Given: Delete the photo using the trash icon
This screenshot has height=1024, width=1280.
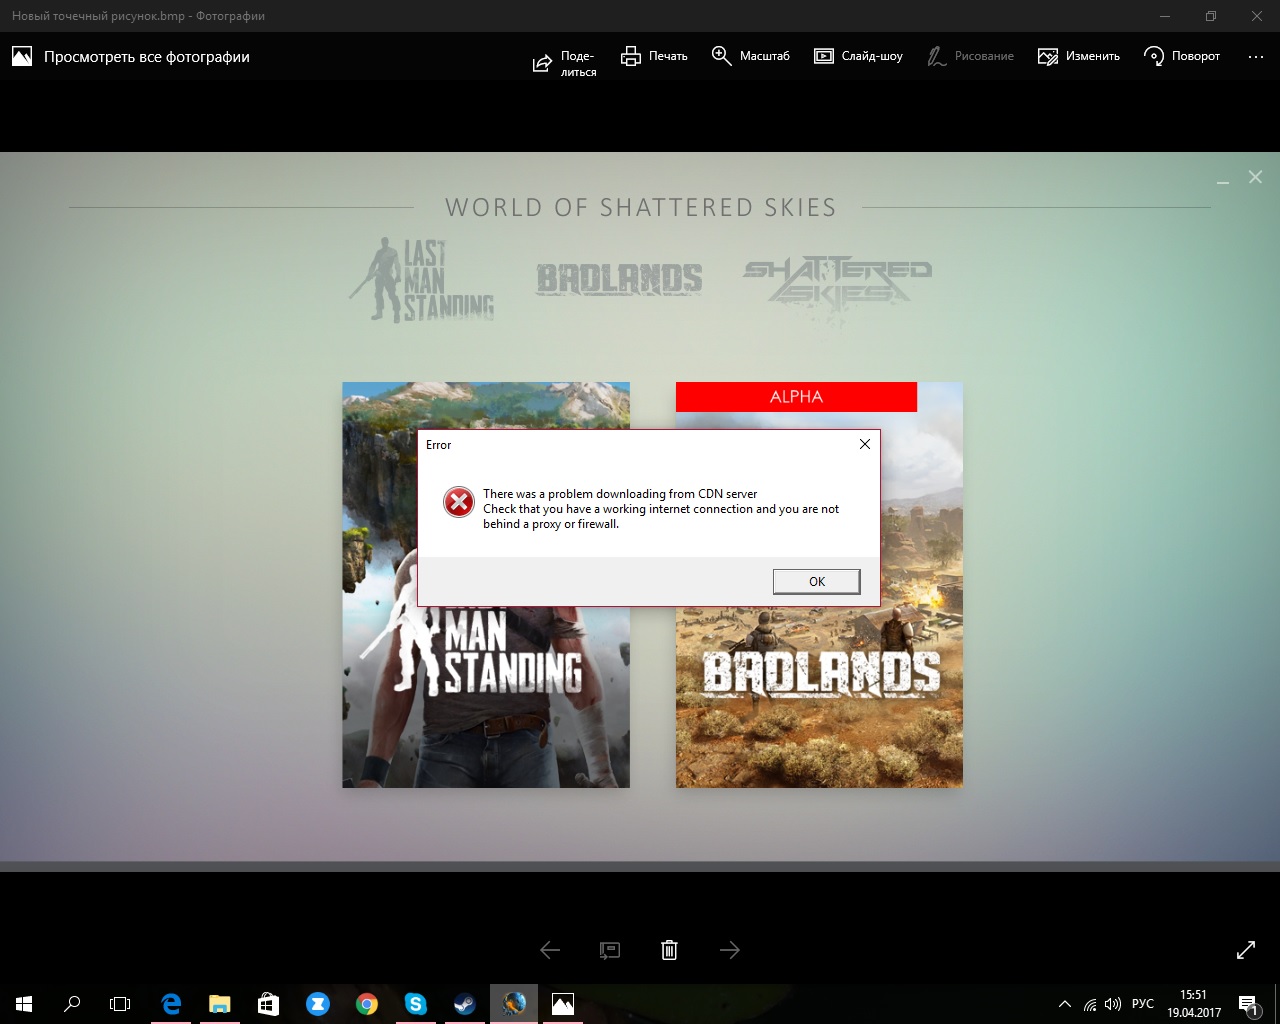Looking at the screenshot, I should (670, 950).
